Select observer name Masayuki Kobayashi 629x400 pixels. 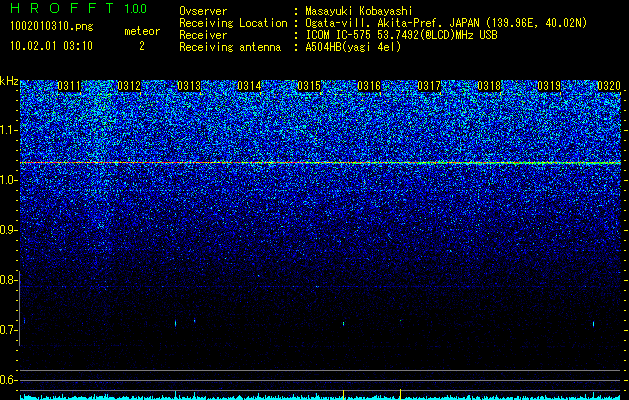pos(359,12)
